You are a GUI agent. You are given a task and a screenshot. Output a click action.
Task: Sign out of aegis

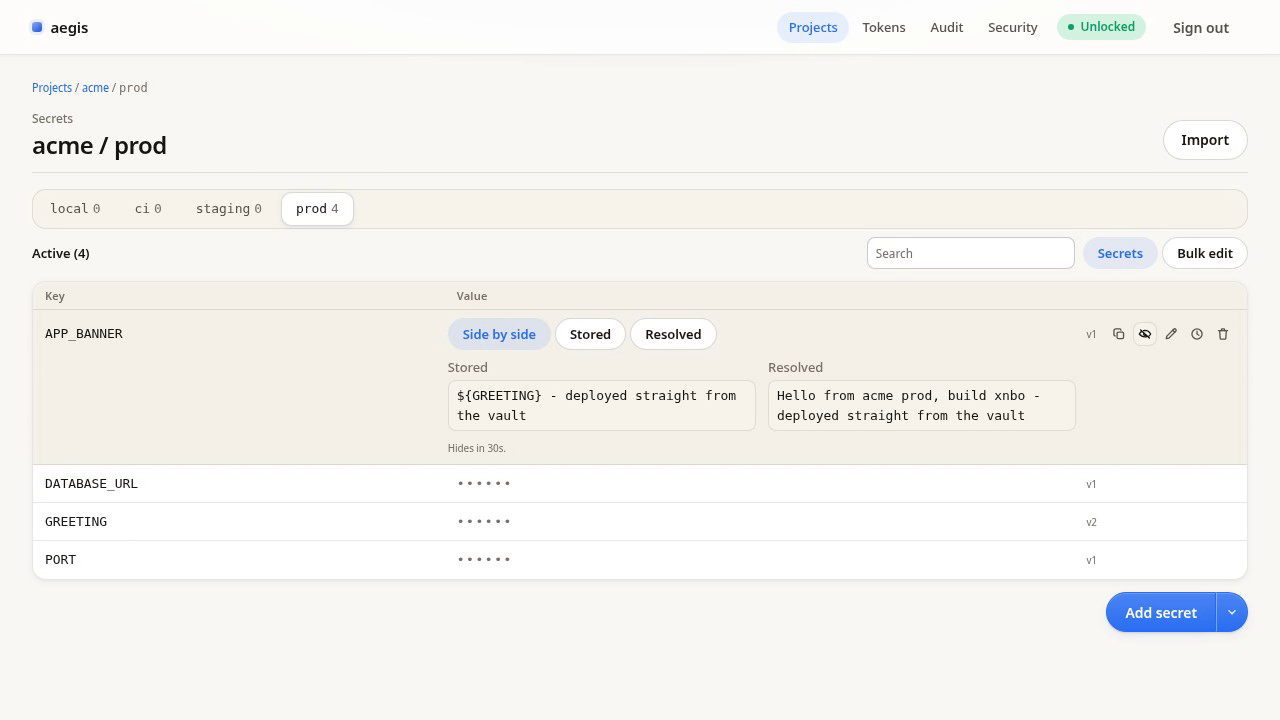[1201, 28]
